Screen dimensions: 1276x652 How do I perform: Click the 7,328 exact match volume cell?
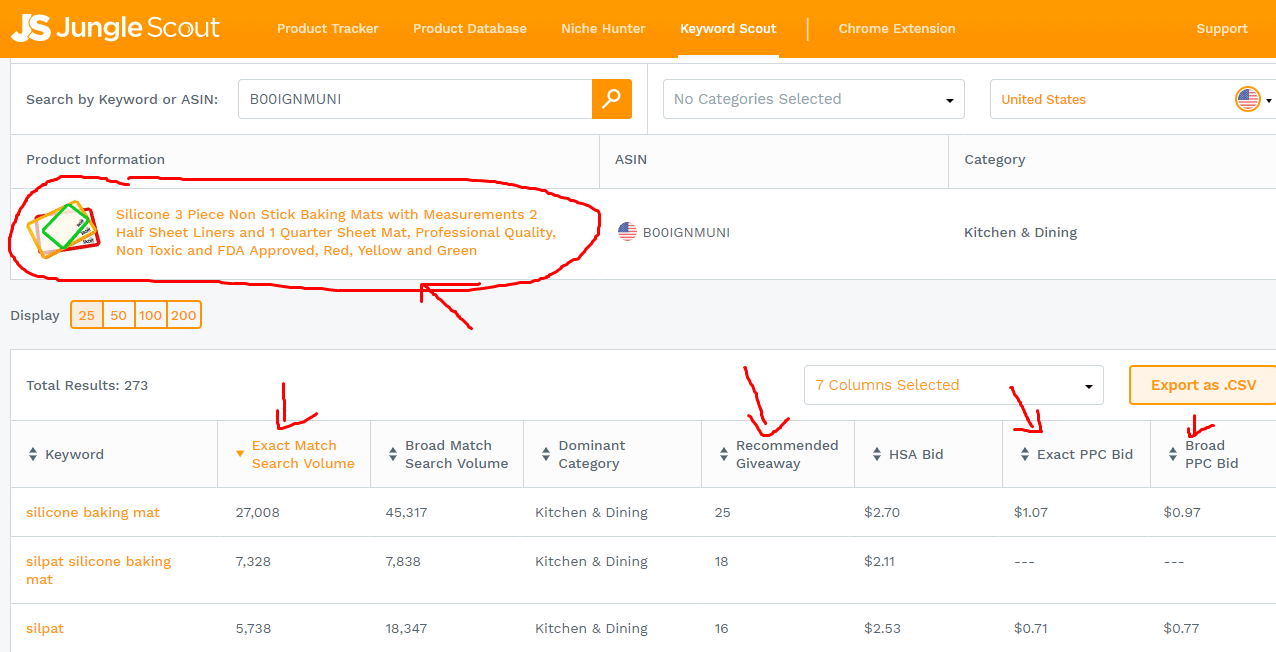coord(253,561)
